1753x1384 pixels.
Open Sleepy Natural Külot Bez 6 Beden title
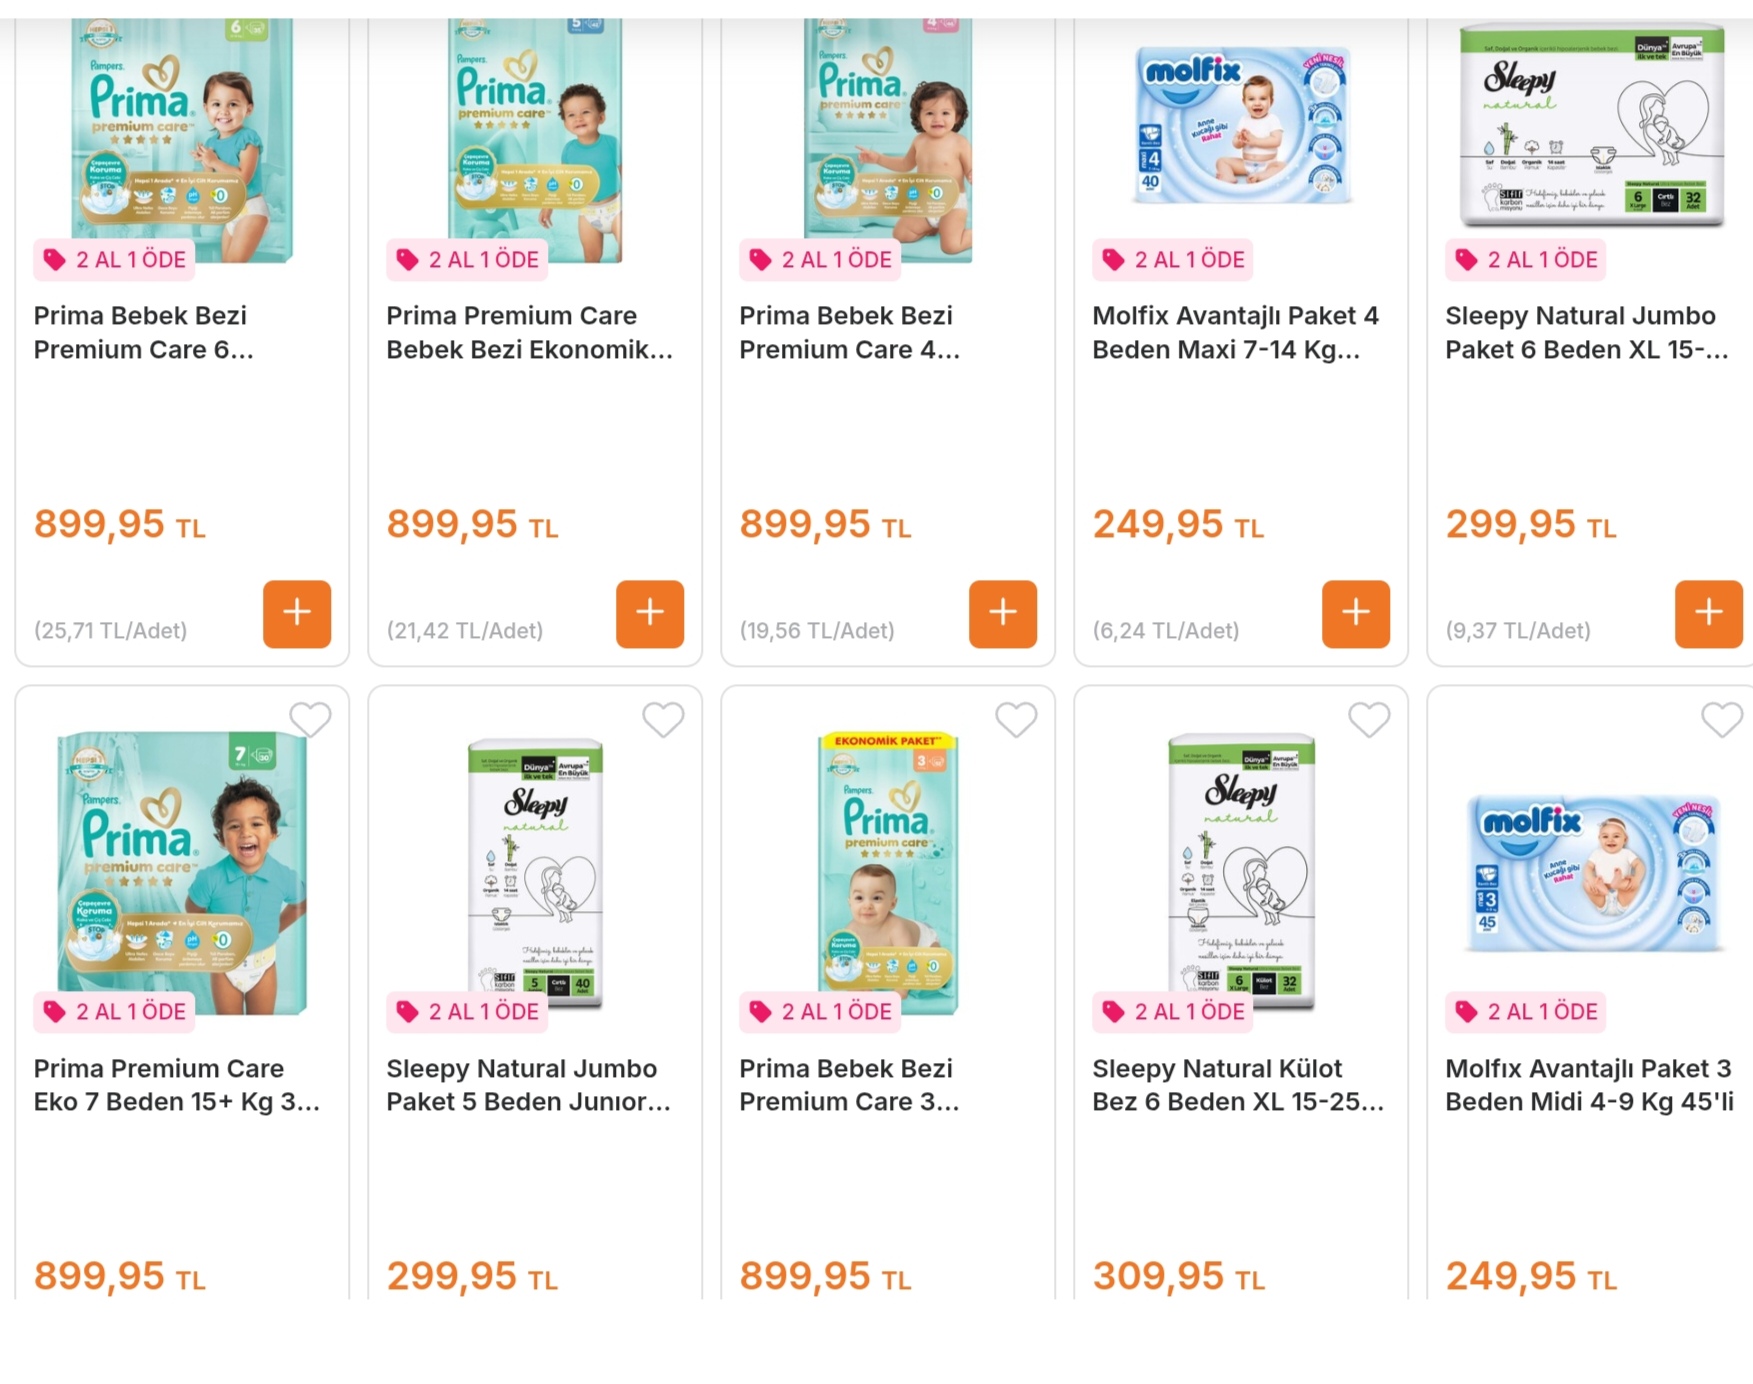(x=1237, y=1085)
